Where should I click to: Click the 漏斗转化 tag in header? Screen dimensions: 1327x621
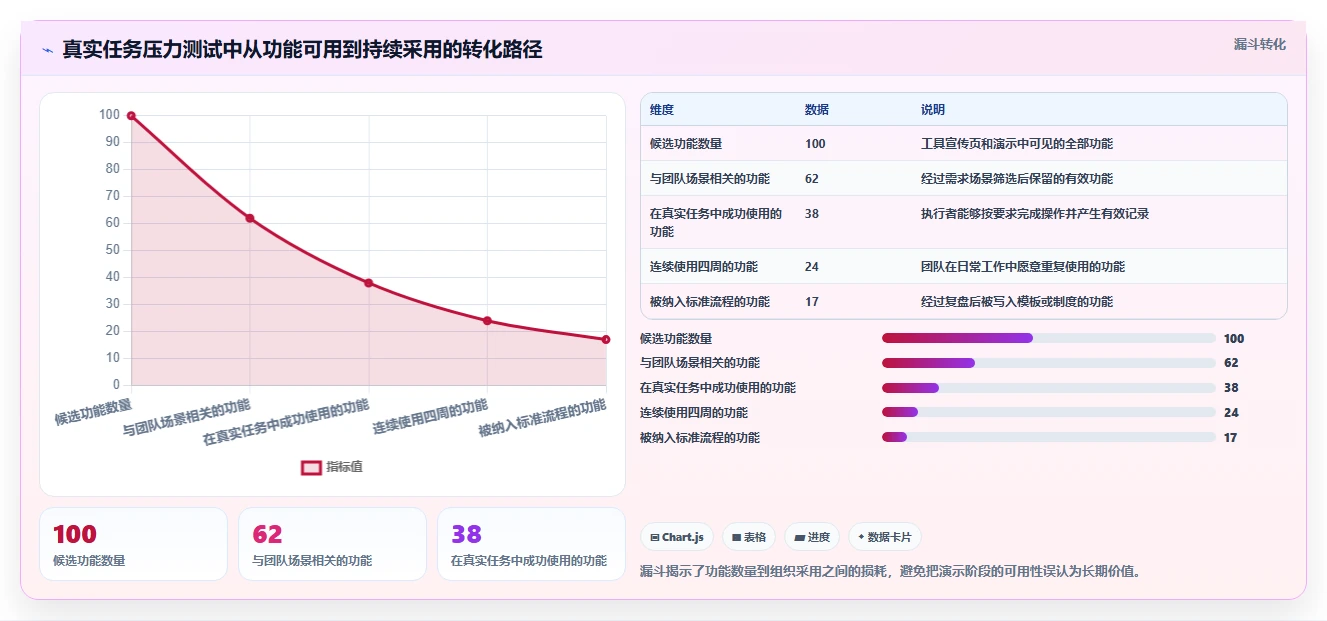(x=1259, y=44)
